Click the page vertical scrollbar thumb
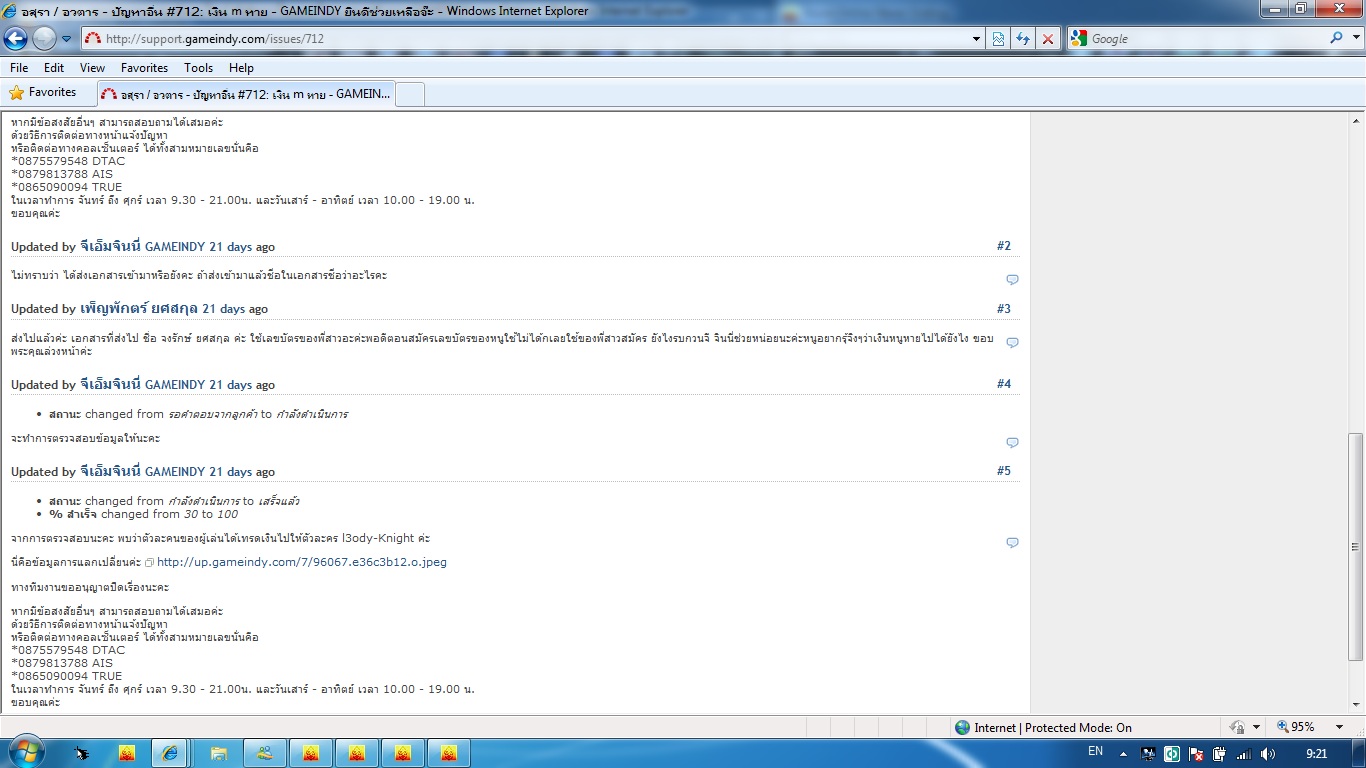 tap(1356, 546)
